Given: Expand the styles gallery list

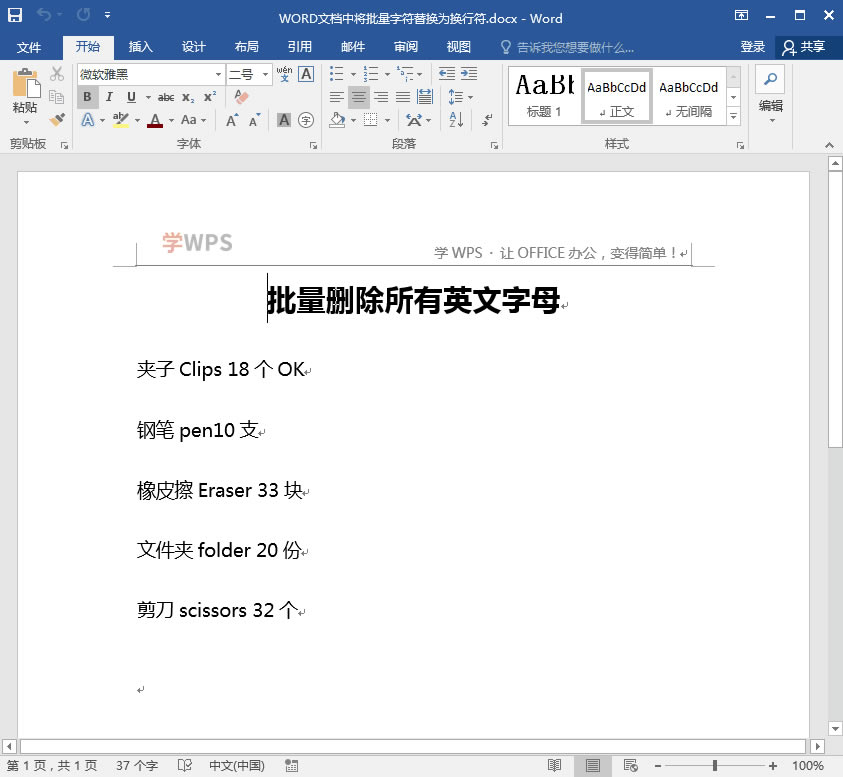Looking at the screenshot, I should [x=733, y=117].
